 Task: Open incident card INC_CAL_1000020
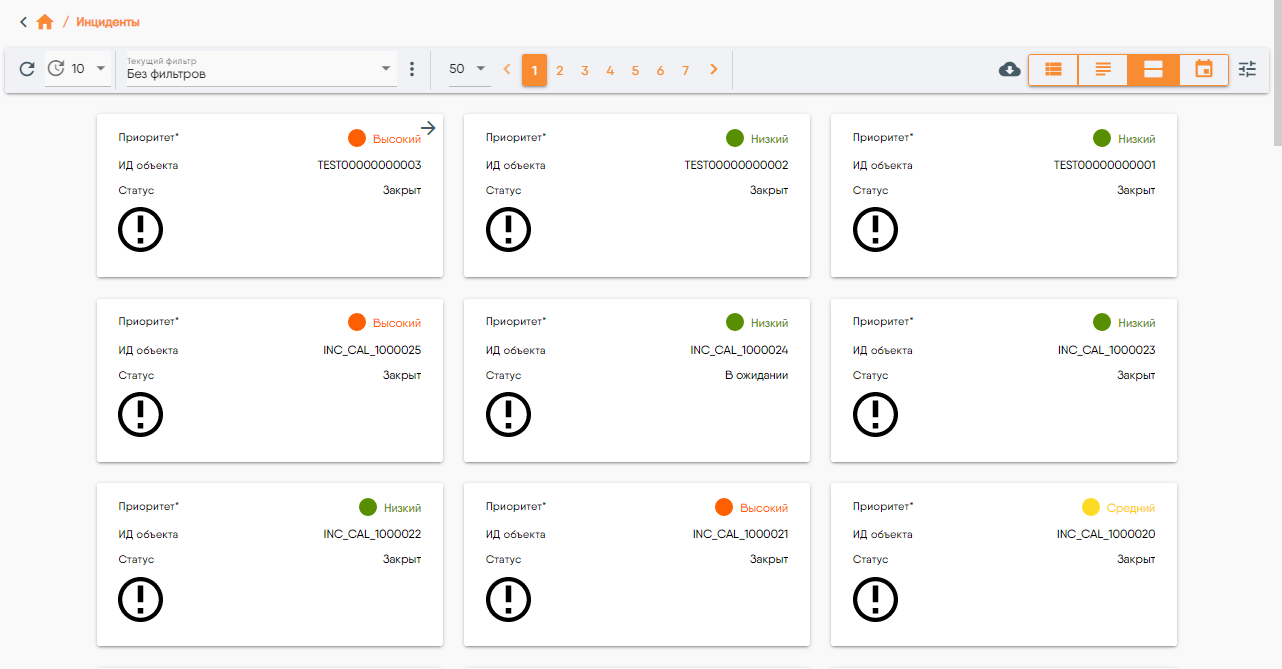point(1003,564)
